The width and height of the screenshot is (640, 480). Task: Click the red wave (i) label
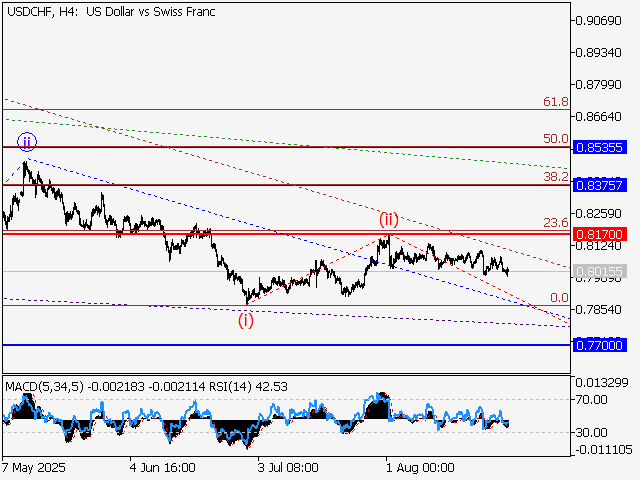(x=245, y=320)
